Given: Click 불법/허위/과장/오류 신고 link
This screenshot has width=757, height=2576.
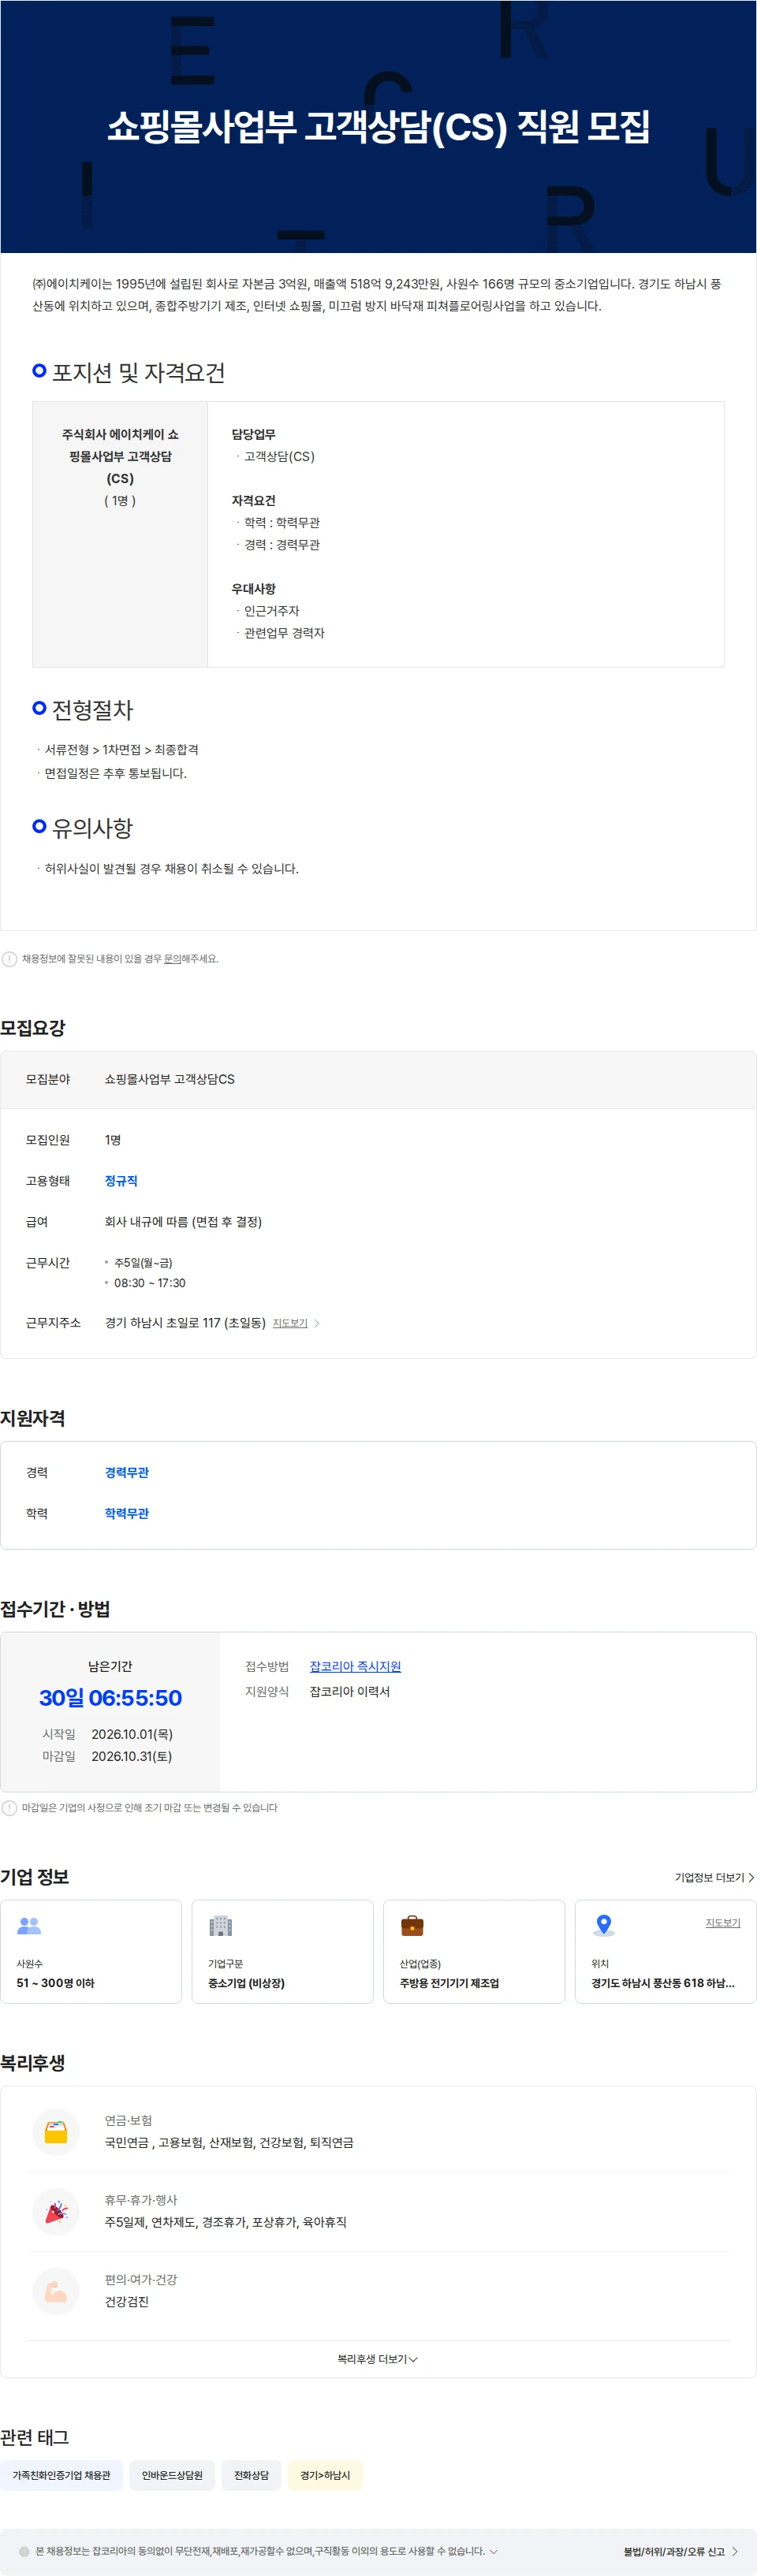Looking at the screenshot, I should [674, 2551].
